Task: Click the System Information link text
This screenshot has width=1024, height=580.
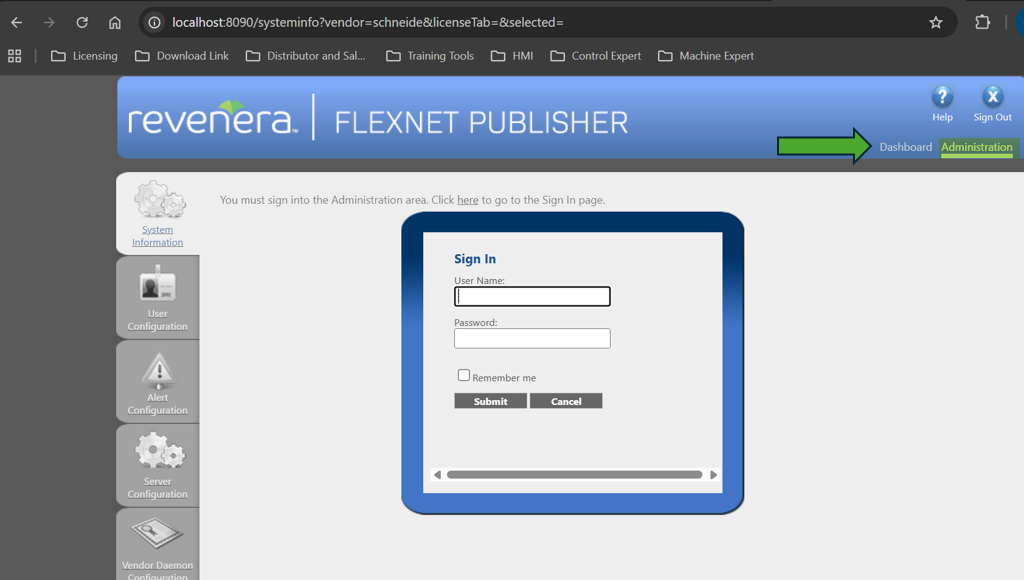Action: (157, 236)
